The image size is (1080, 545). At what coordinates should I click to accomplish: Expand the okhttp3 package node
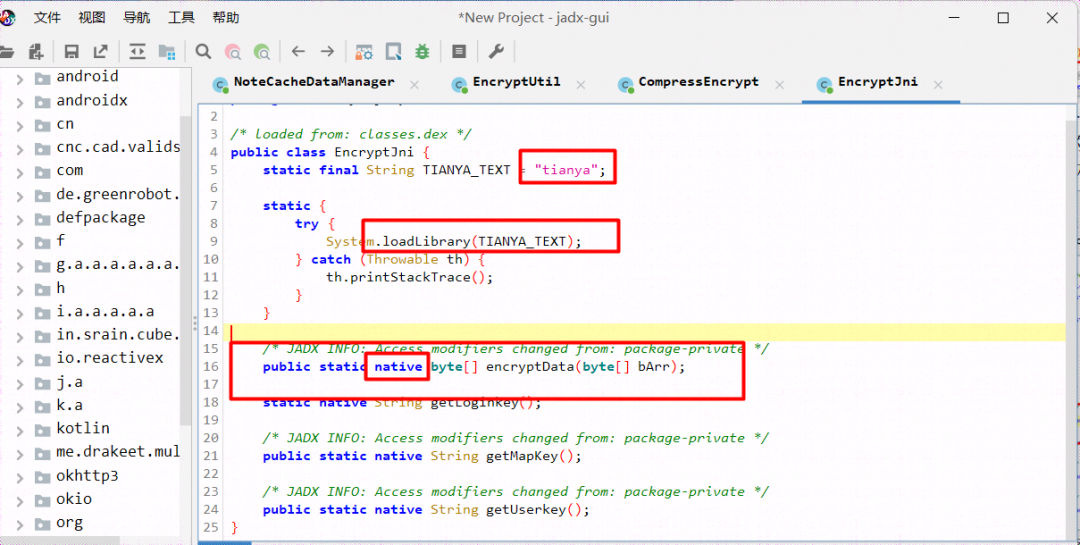coord(19,476)
